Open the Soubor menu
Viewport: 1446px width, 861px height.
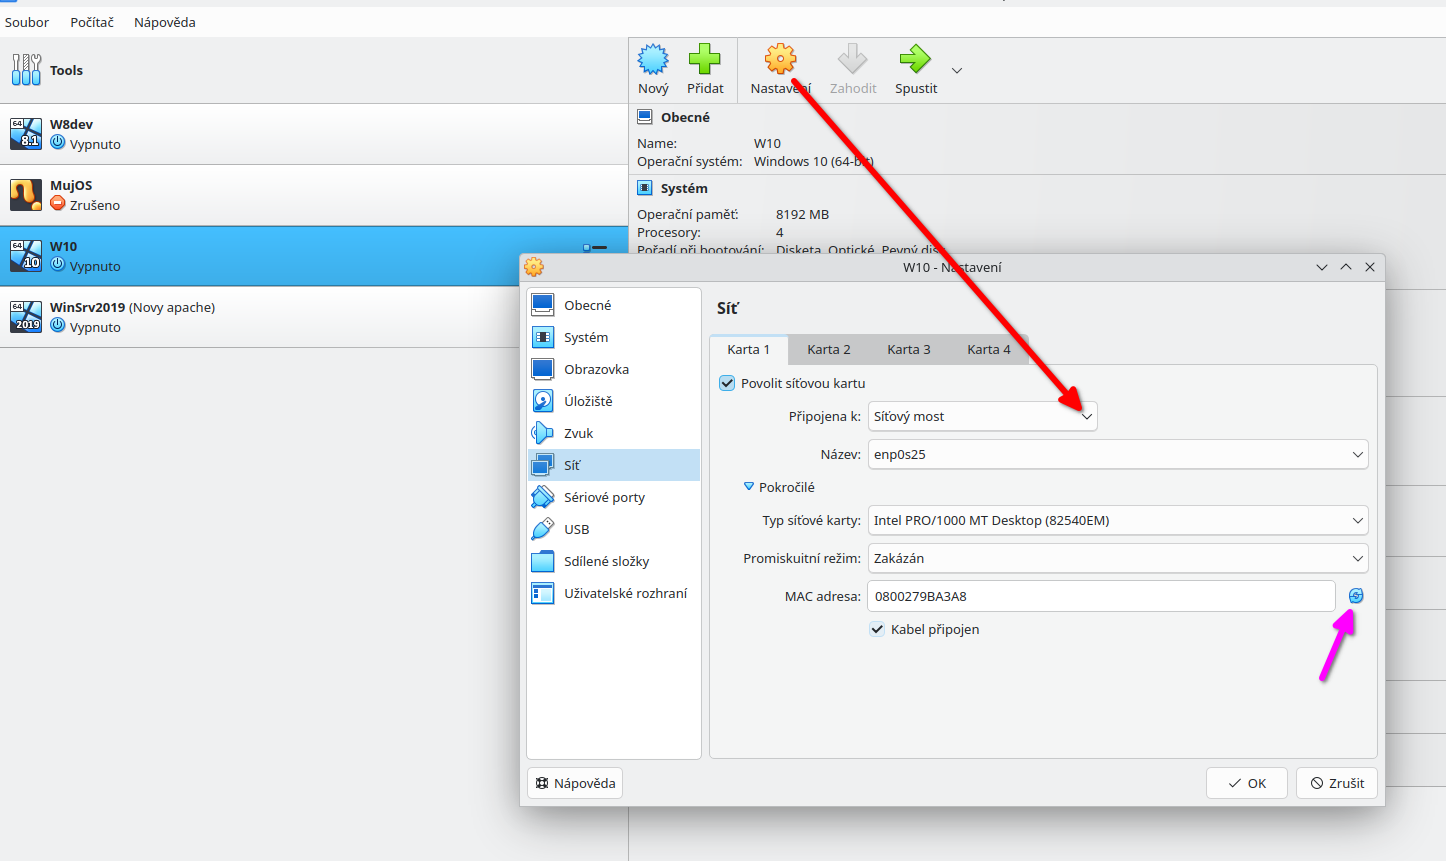(x=26, y=21)
